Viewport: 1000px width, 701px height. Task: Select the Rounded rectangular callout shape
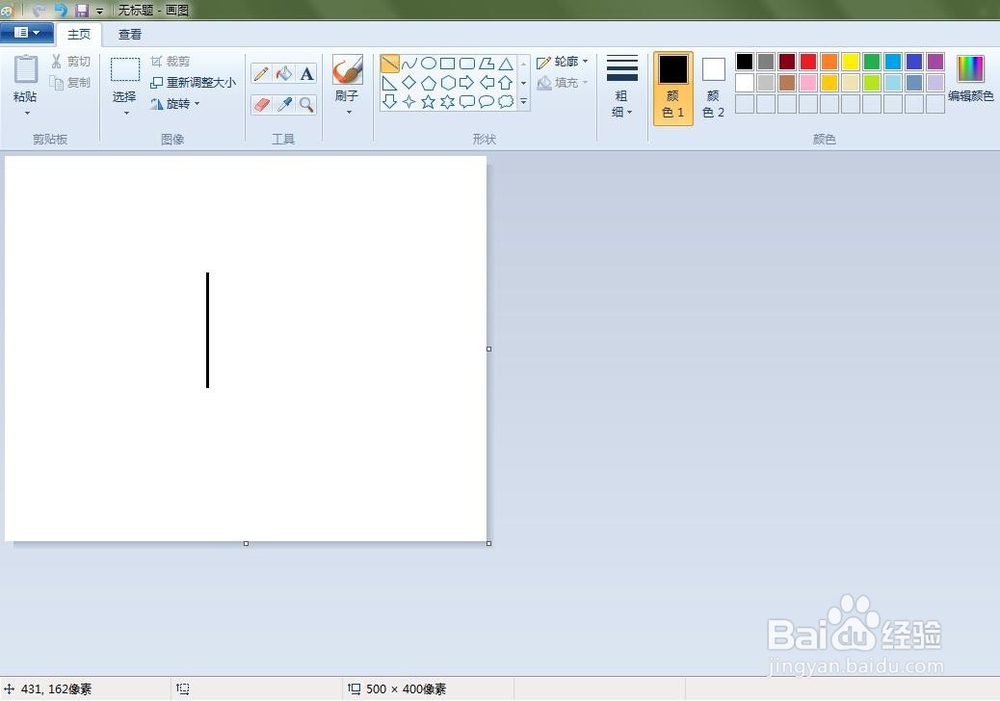pyautogui.click(x=467, y=101)
